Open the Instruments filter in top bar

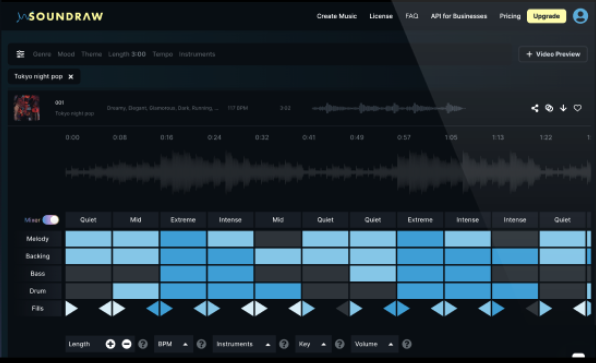tap(197, 54)
